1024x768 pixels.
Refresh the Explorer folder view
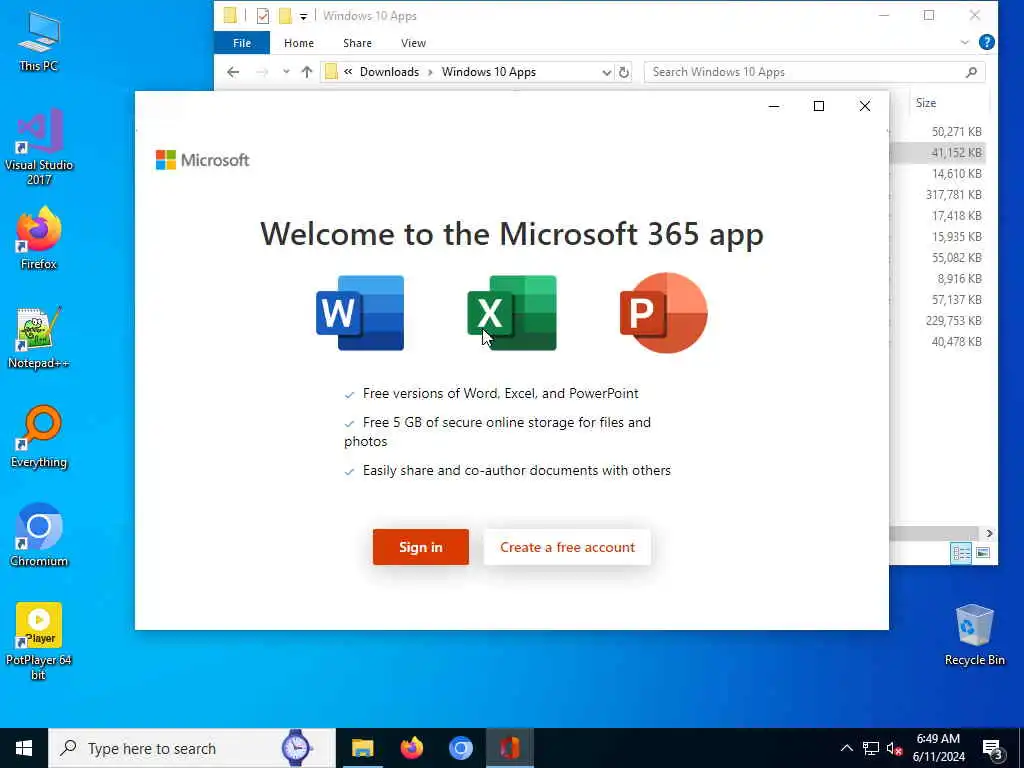click(x=624, y=72)
